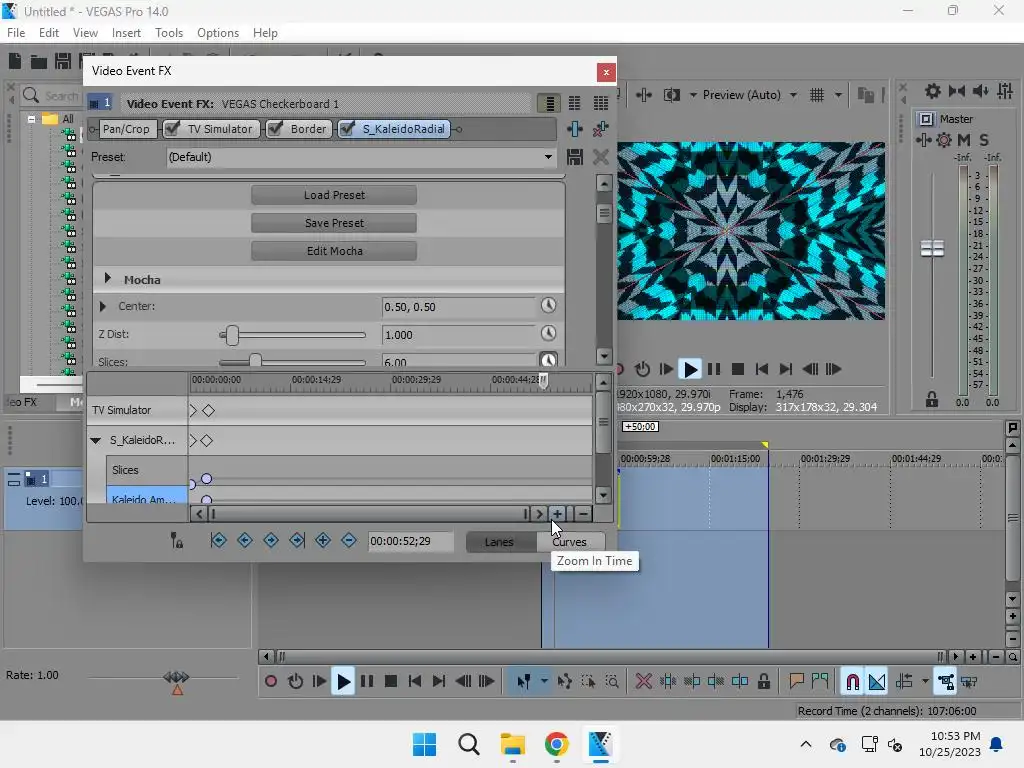The height and width of the screenshot is (768, 1024).
Task: Toggle Border effect checkbox
Action: (275, 129)
